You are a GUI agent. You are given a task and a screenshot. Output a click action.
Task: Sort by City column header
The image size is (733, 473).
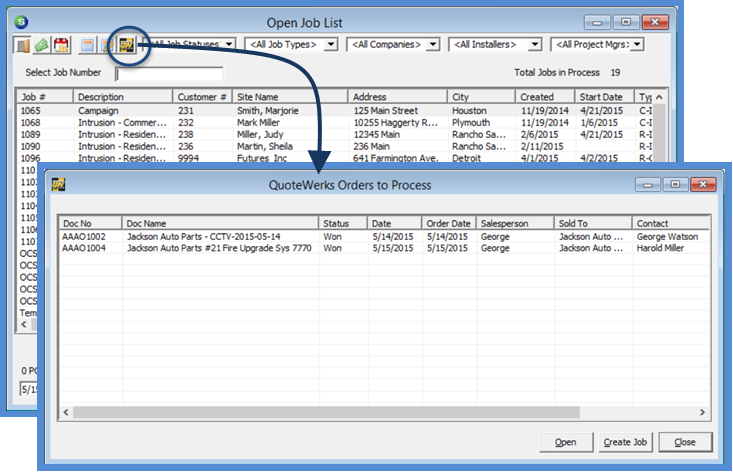coord(481,97)
